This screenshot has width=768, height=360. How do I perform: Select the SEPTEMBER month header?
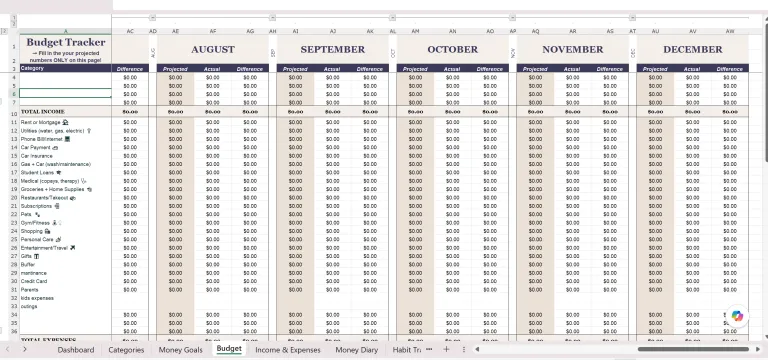pos(333,49)
